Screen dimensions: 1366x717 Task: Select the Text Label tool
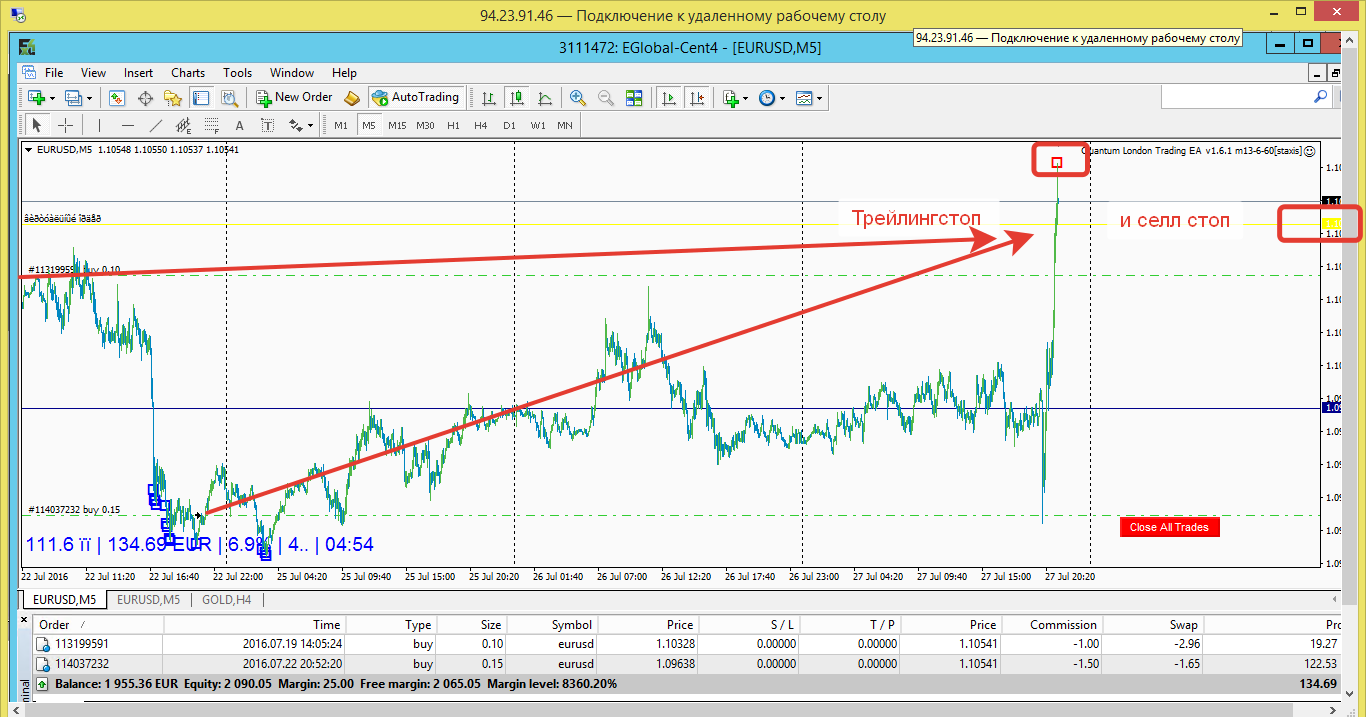(267, 125)
